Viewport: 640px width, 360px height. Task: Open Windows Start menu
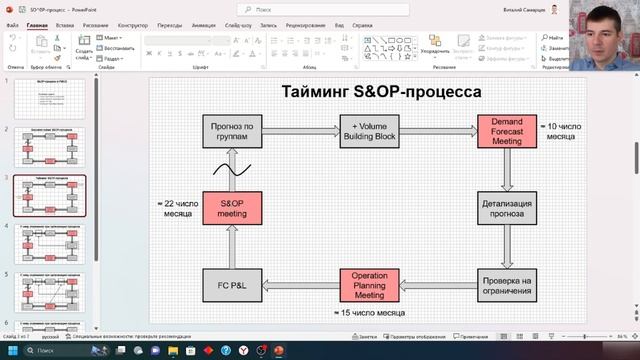pyautogui.click(x=13, y=351)
